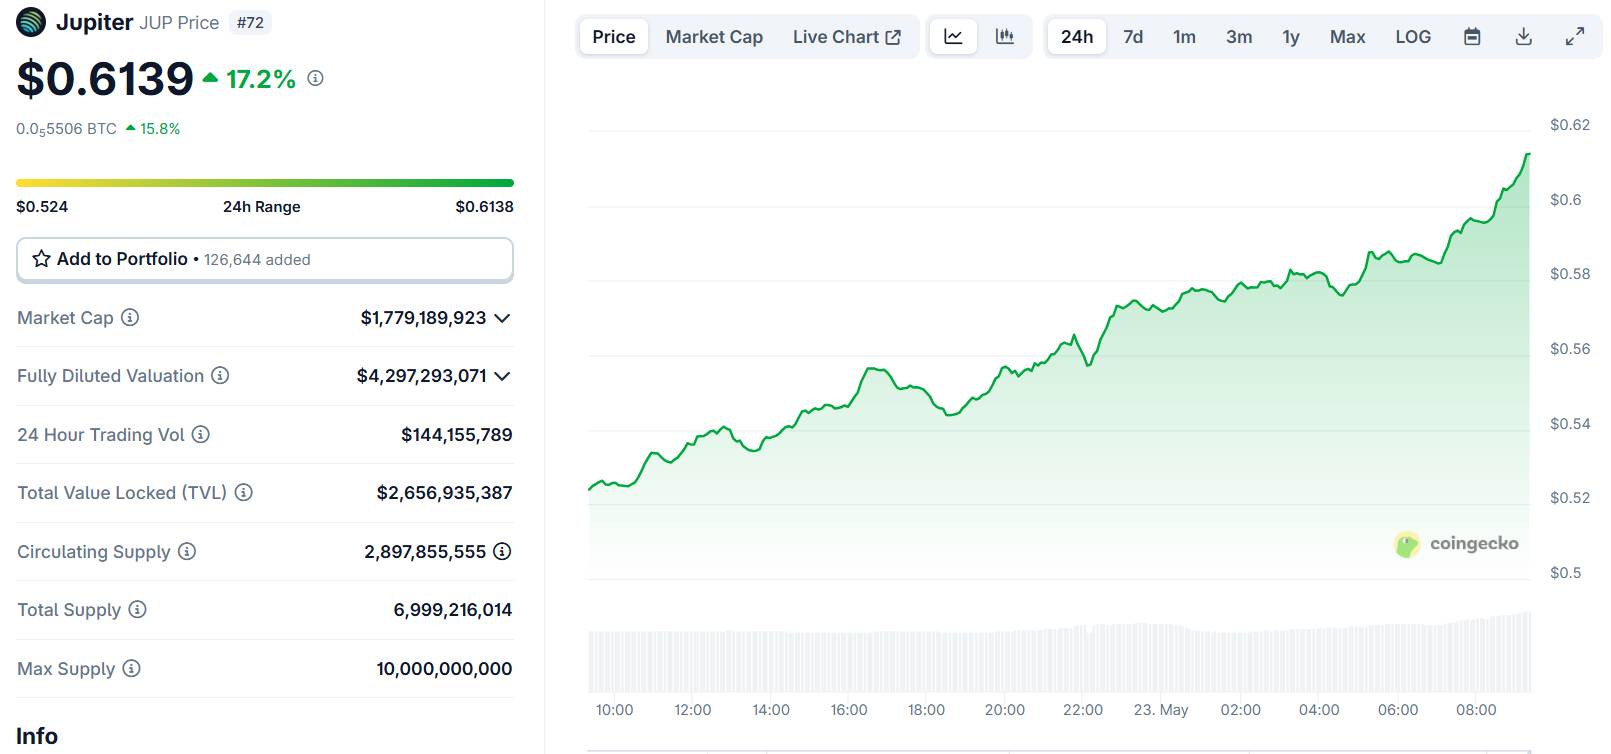This screenshot has height=754, width=1611.
Task: Add Jupiter to Portfolio
Action: tap(265, 260)
